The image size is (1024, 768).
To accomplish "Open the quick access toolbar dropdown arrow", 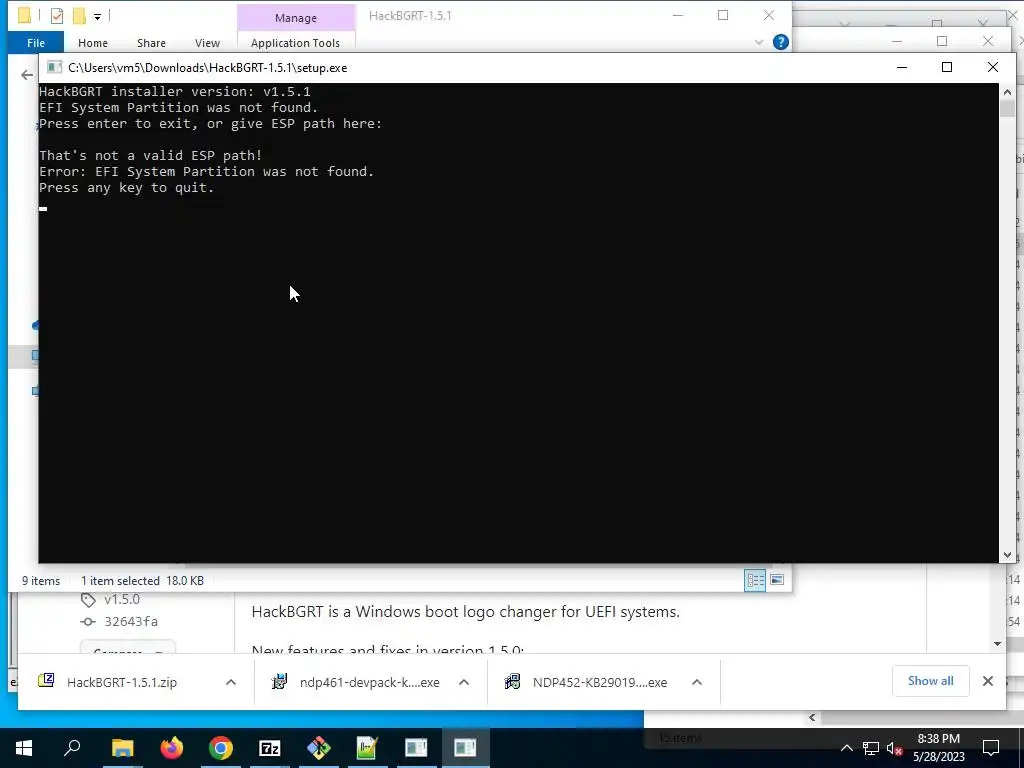I will pyautogui.click(x=97, y=16).
